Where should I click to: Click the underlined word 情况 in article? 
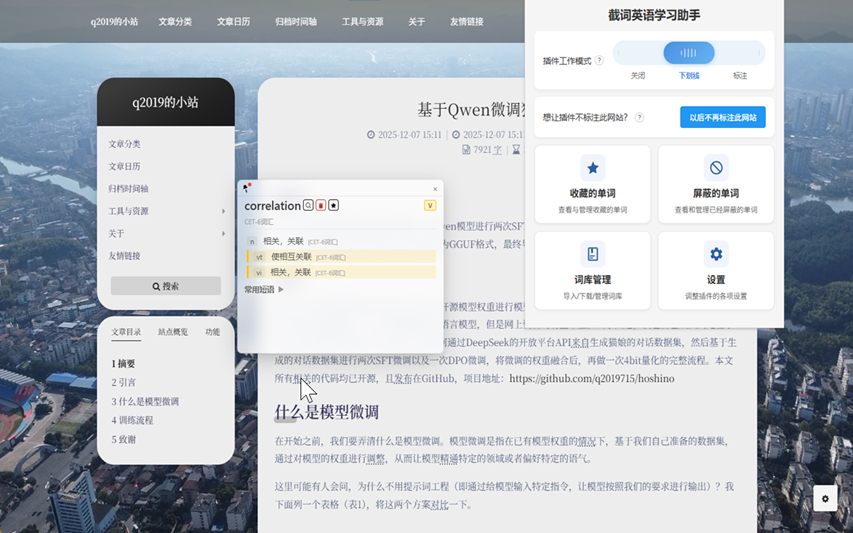[x=587, y=441]
